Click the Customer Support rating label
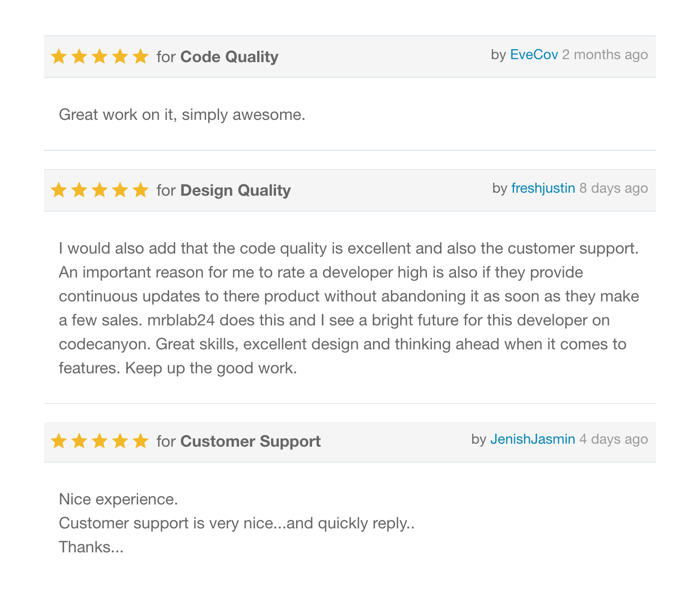The width and height of the screenshot is (700, 612). point(250,441)
